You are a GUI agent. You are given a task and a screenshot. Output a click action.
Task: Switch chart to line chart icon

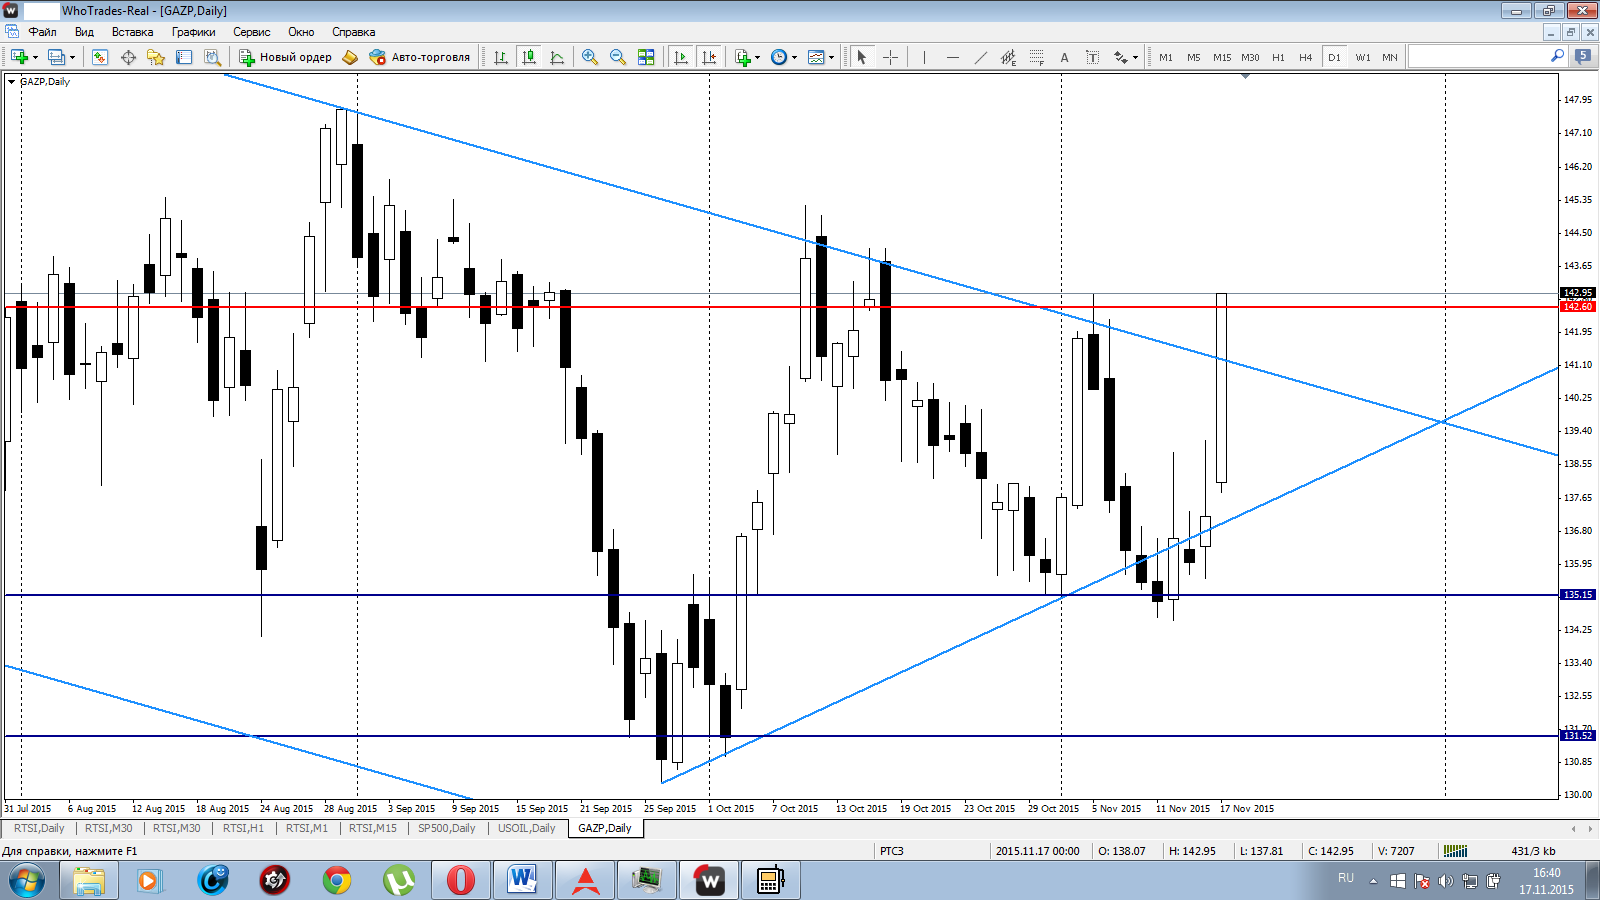pyautogui.click(x=557, y=57)
